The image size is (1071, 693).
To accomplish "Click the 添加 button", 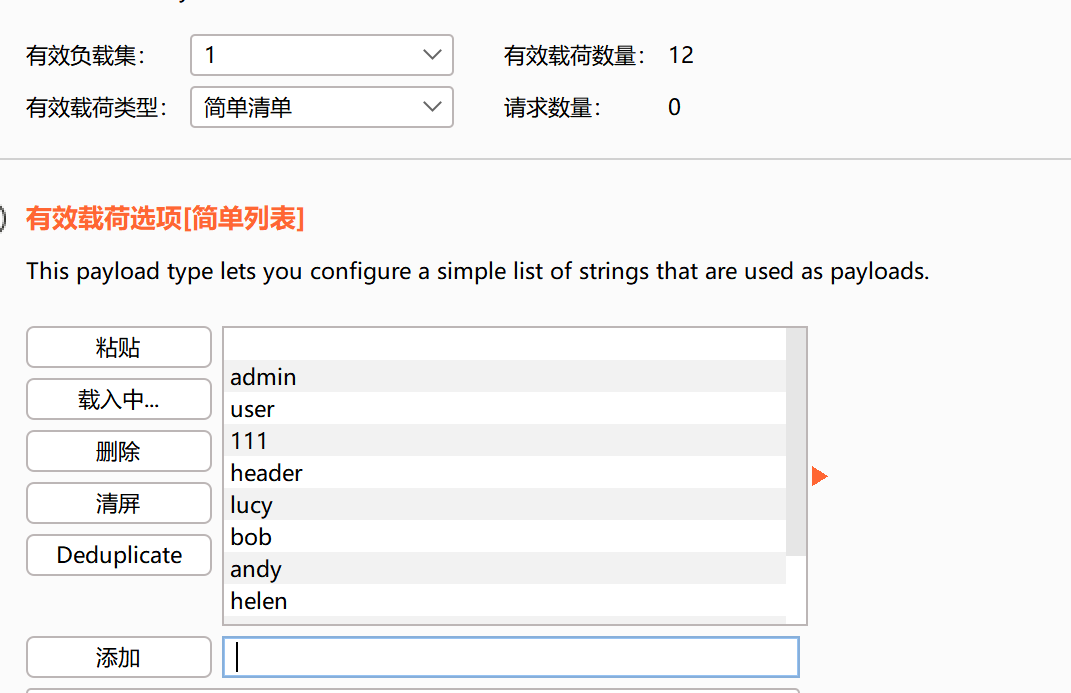I will [118, 657].
